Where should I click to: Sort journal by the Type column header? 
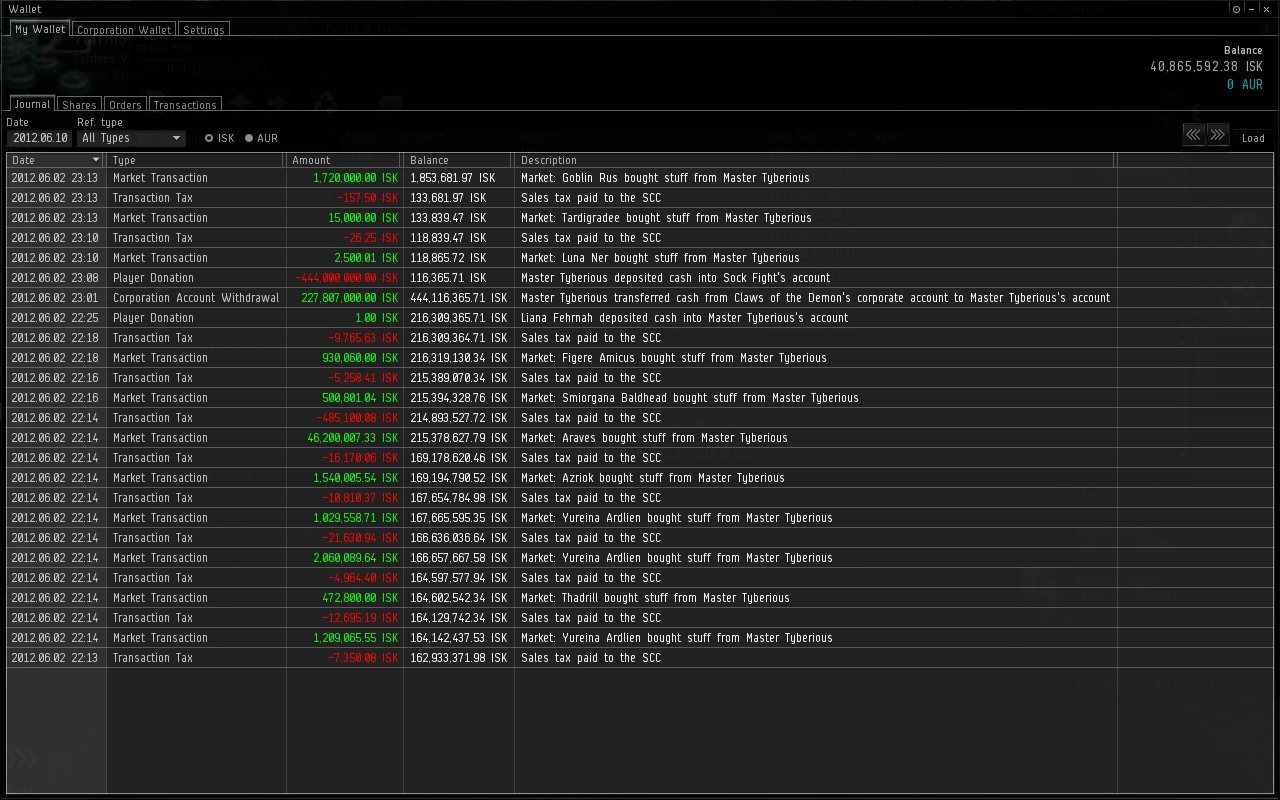(196, 160)
